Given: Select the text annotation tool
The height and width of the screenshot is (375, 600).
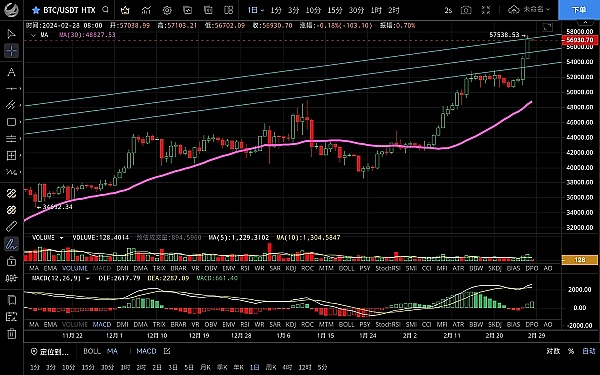Looking at the screenshot, I should pyautogui.click(x=11, y=72).
